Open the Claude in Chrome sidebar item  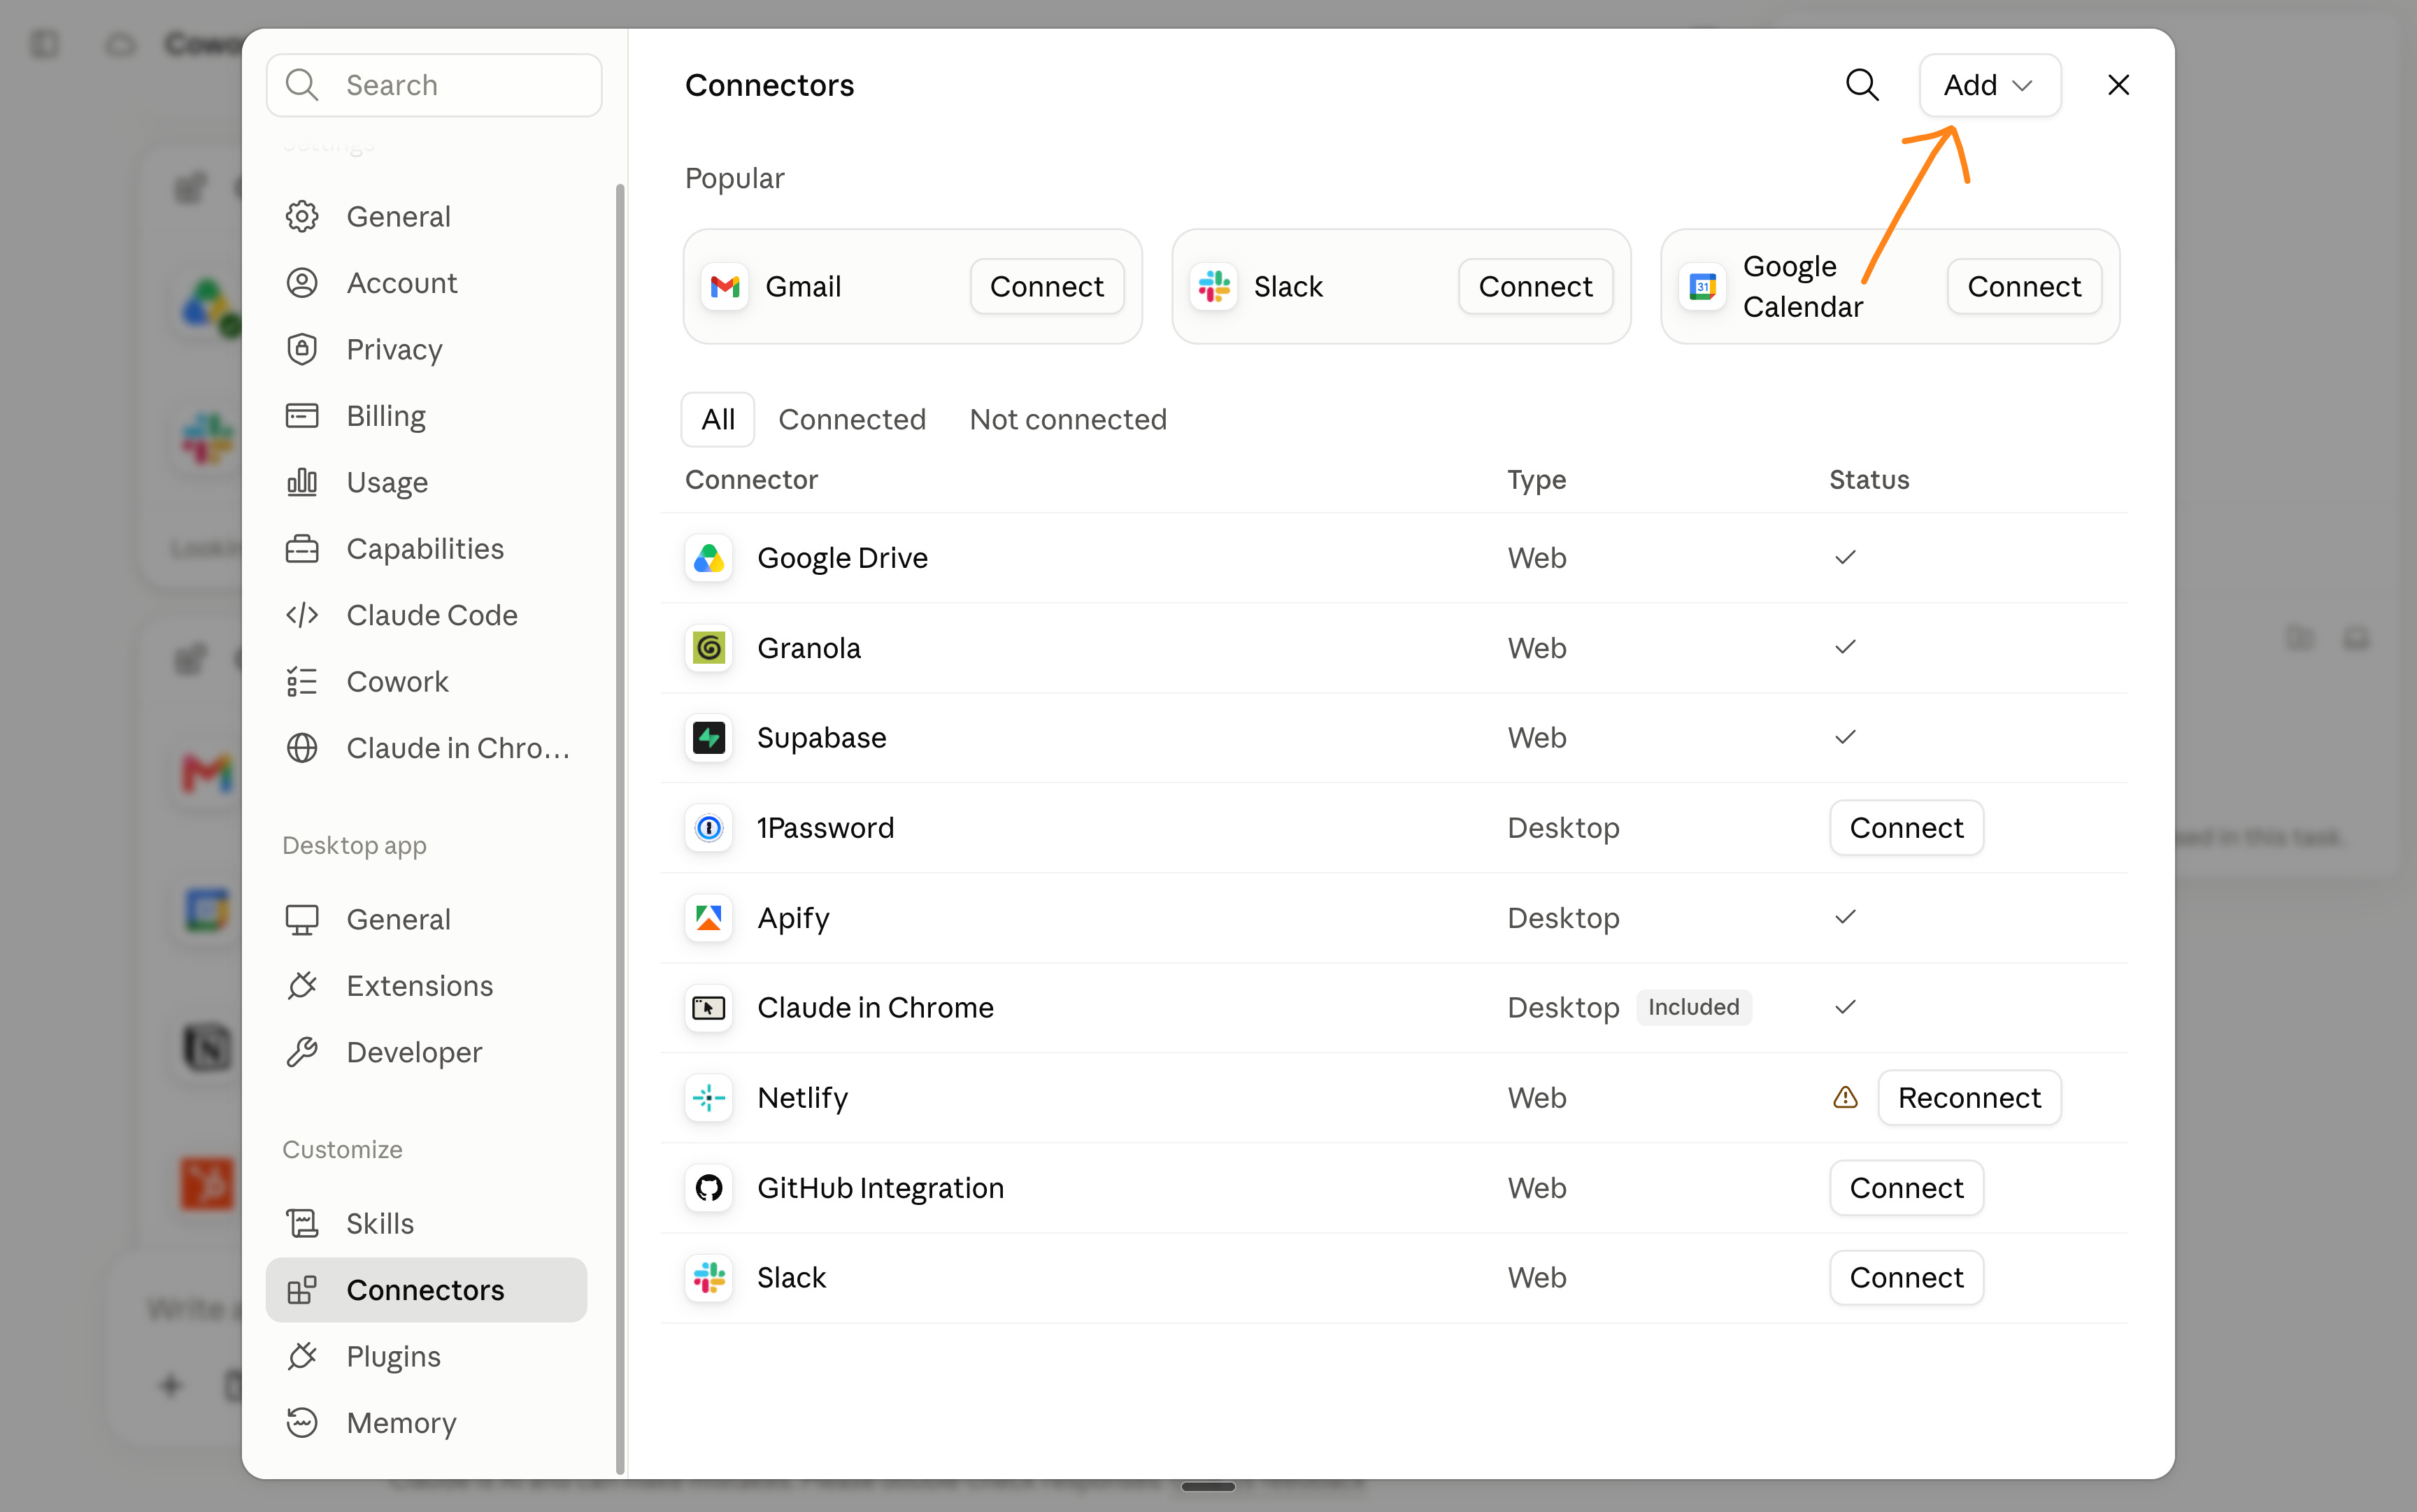[426, 748]
